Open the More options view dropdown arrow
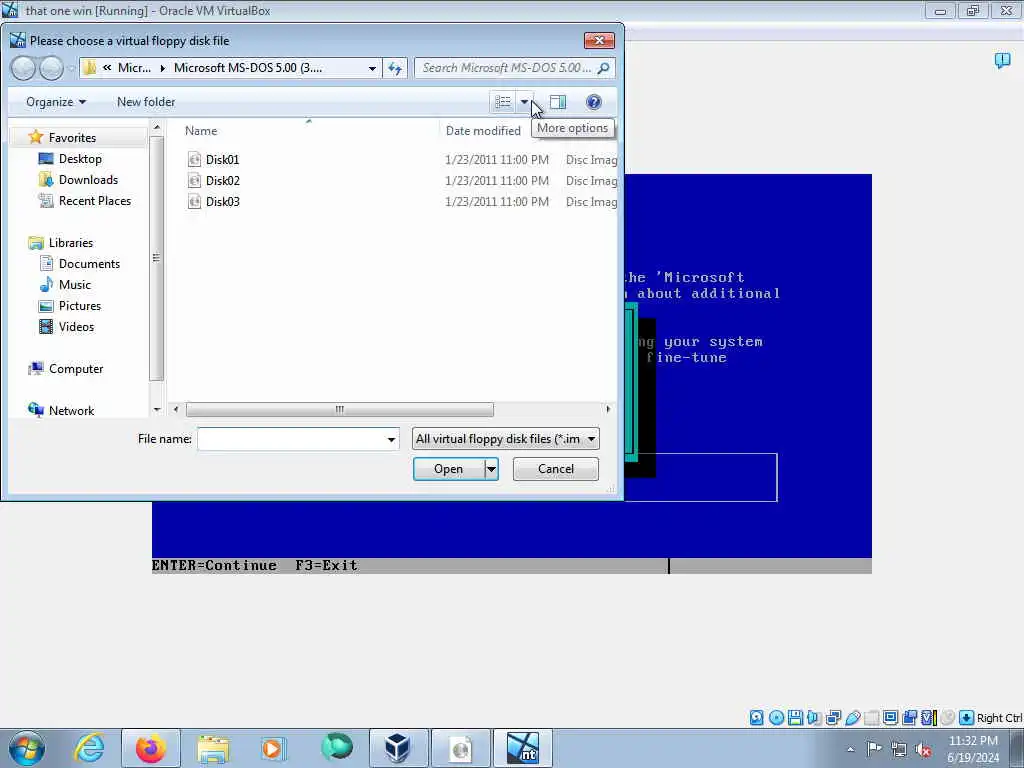Viewport: 1024px width, 768px height. coord(524,102)
